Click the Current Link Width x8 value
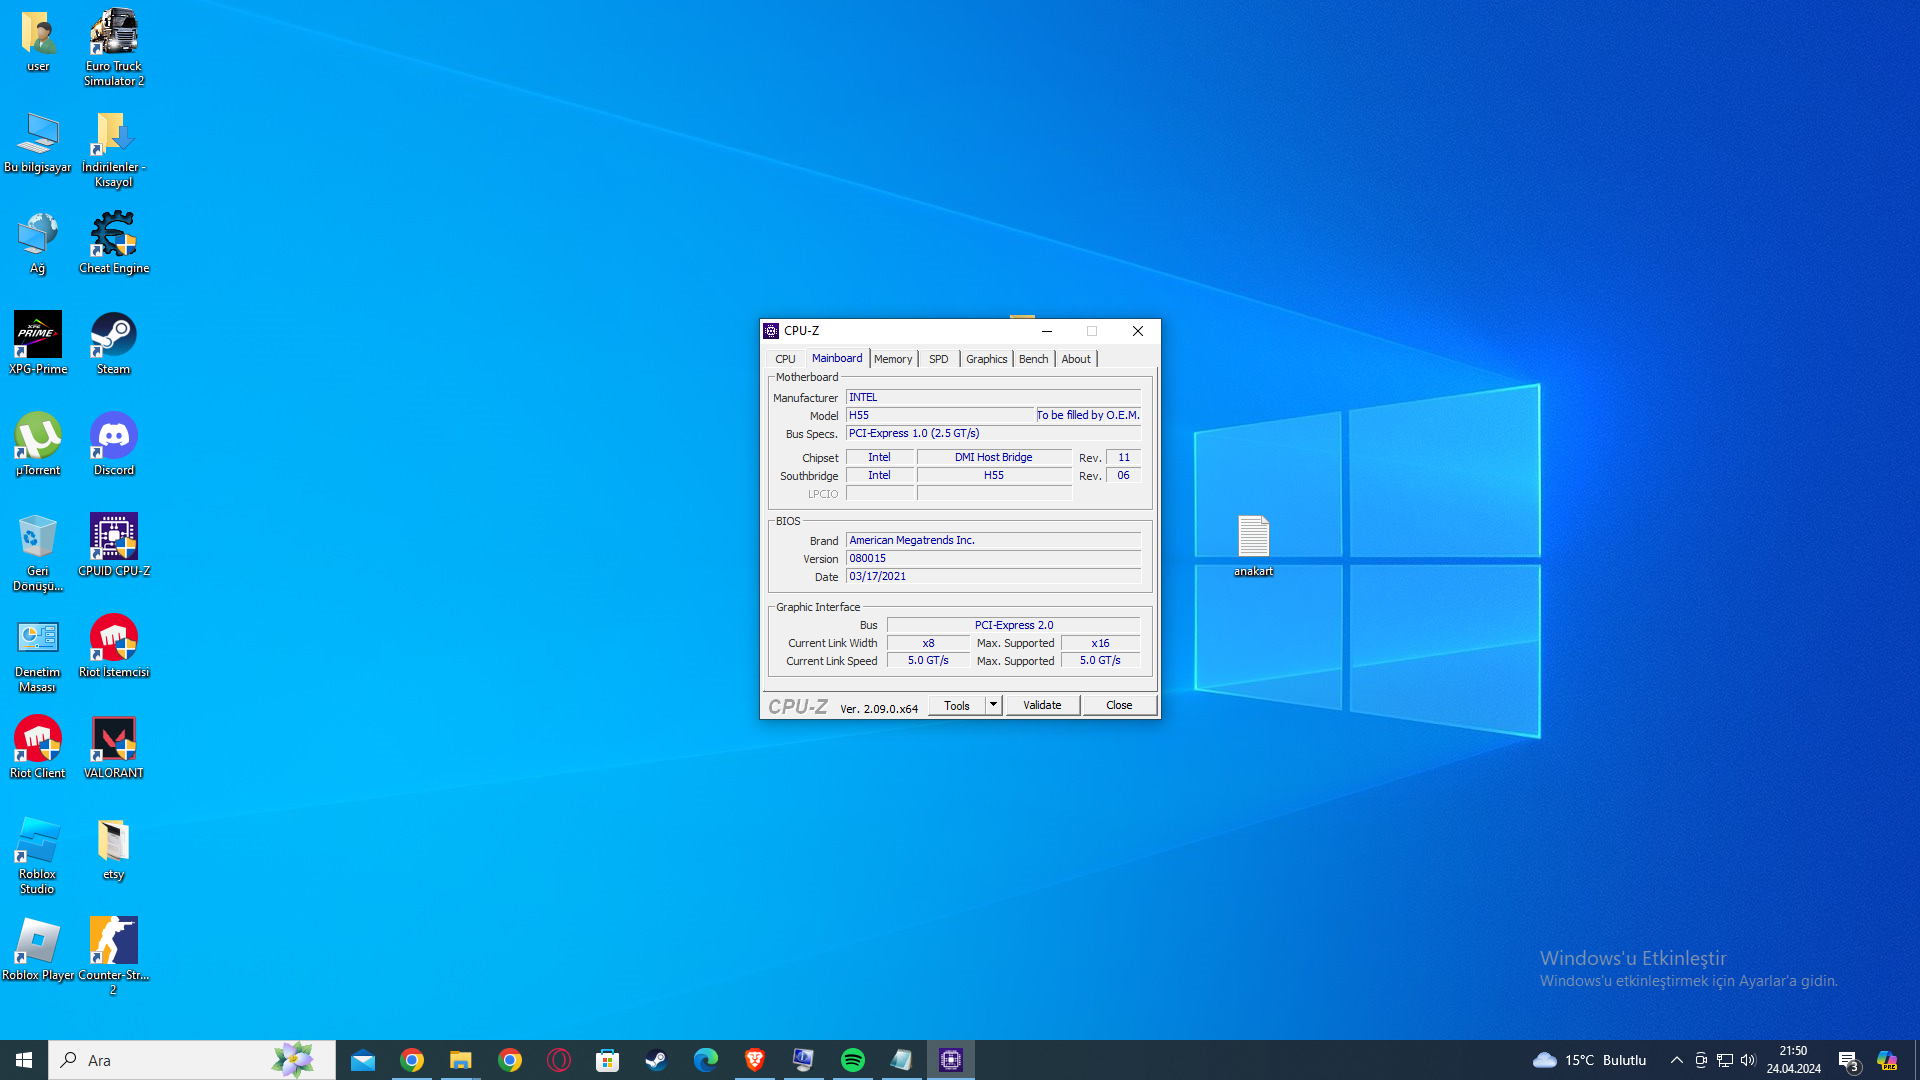 (x=928, y=643)
